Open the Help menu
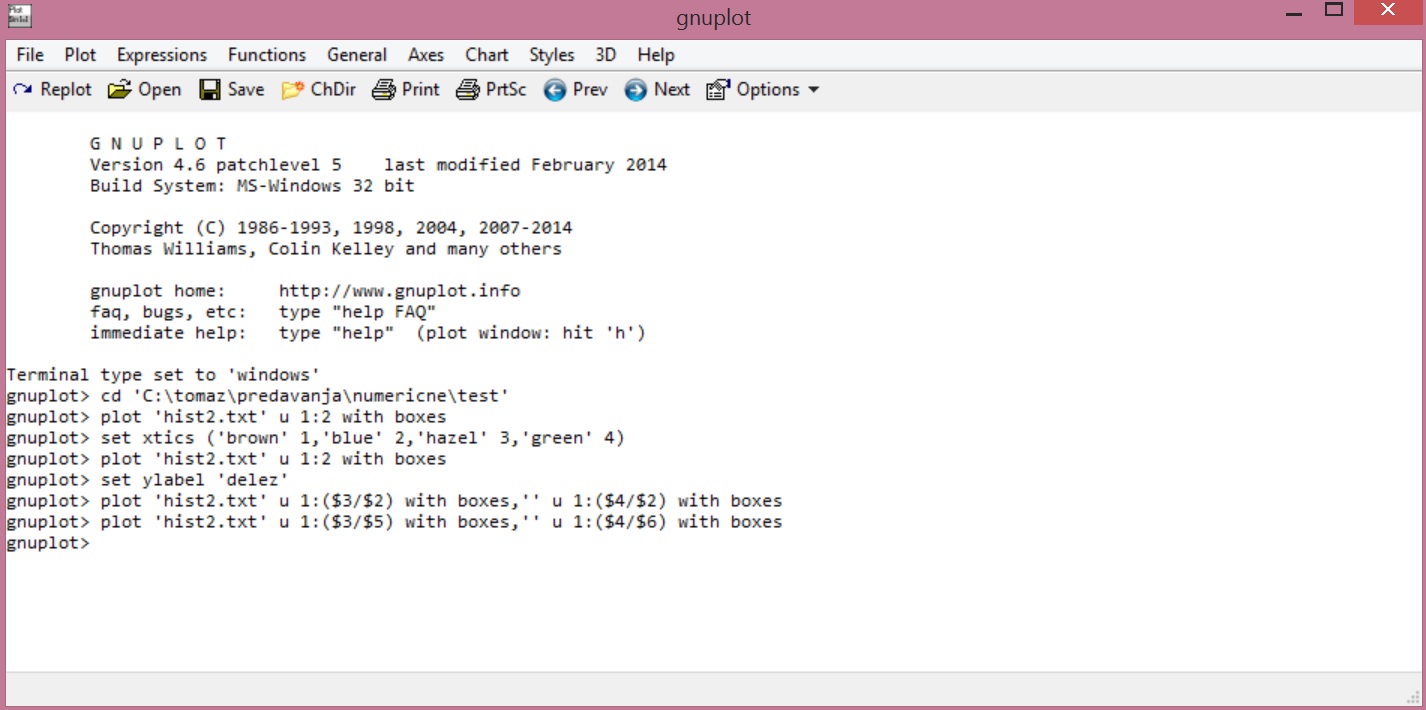This screenshot has height=710, width=1426. tap(656, 55)
